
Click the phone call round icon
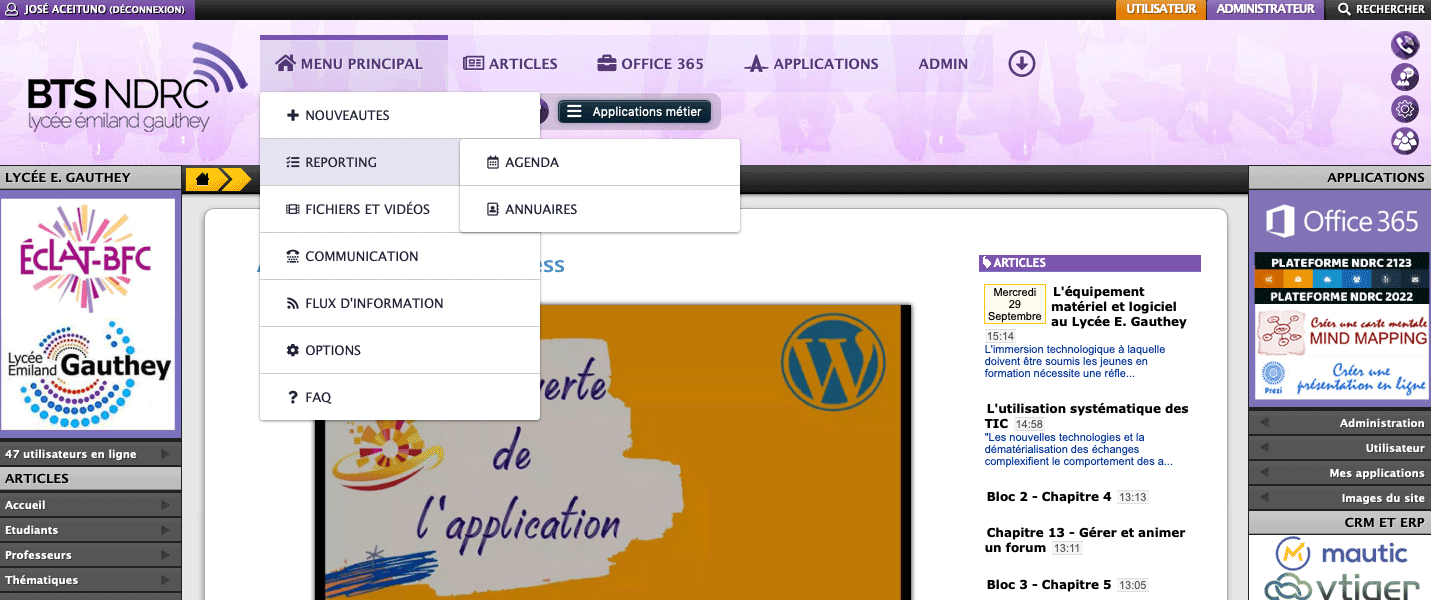pyautogui.click(x=1405, y=45)
